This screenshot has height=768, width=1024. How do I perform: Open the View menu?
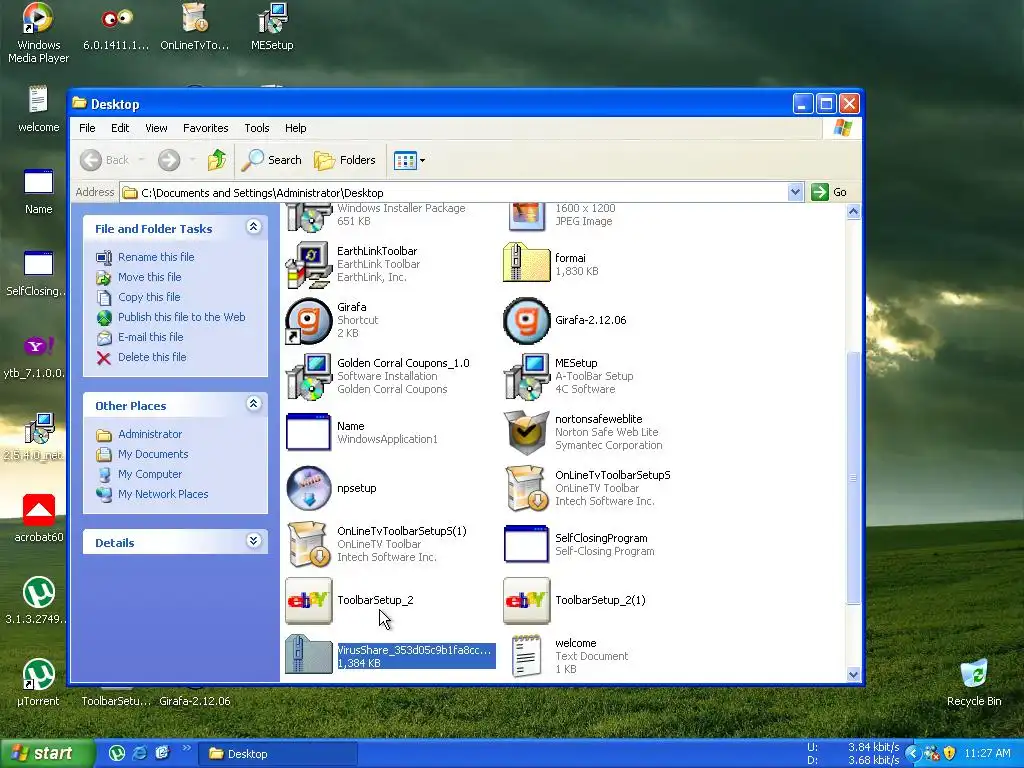156,128
